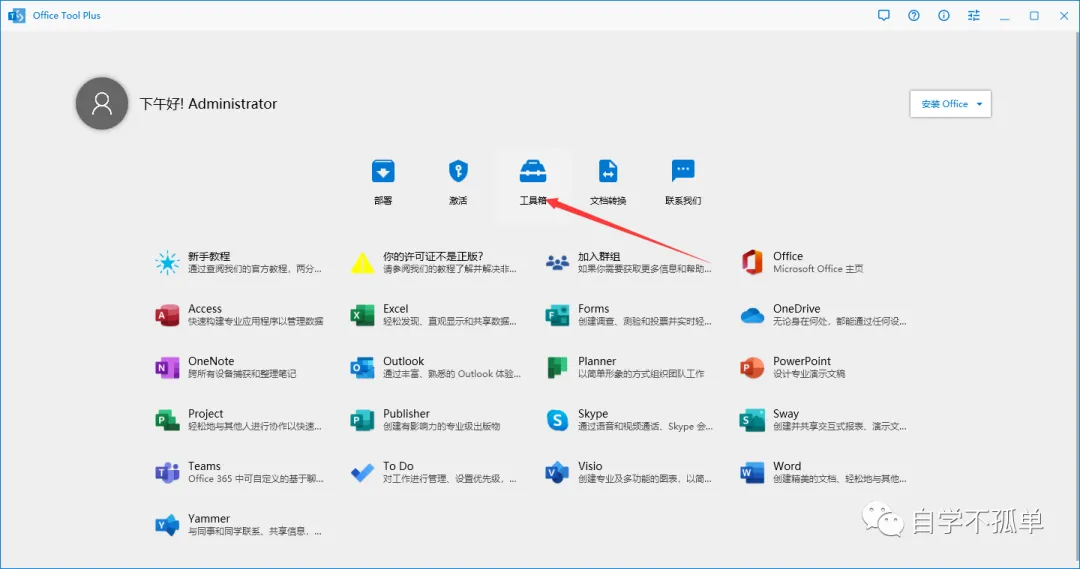Open the 加入群组 link
The width and height of the screenshot is (1080, 569).
point(628,262)
